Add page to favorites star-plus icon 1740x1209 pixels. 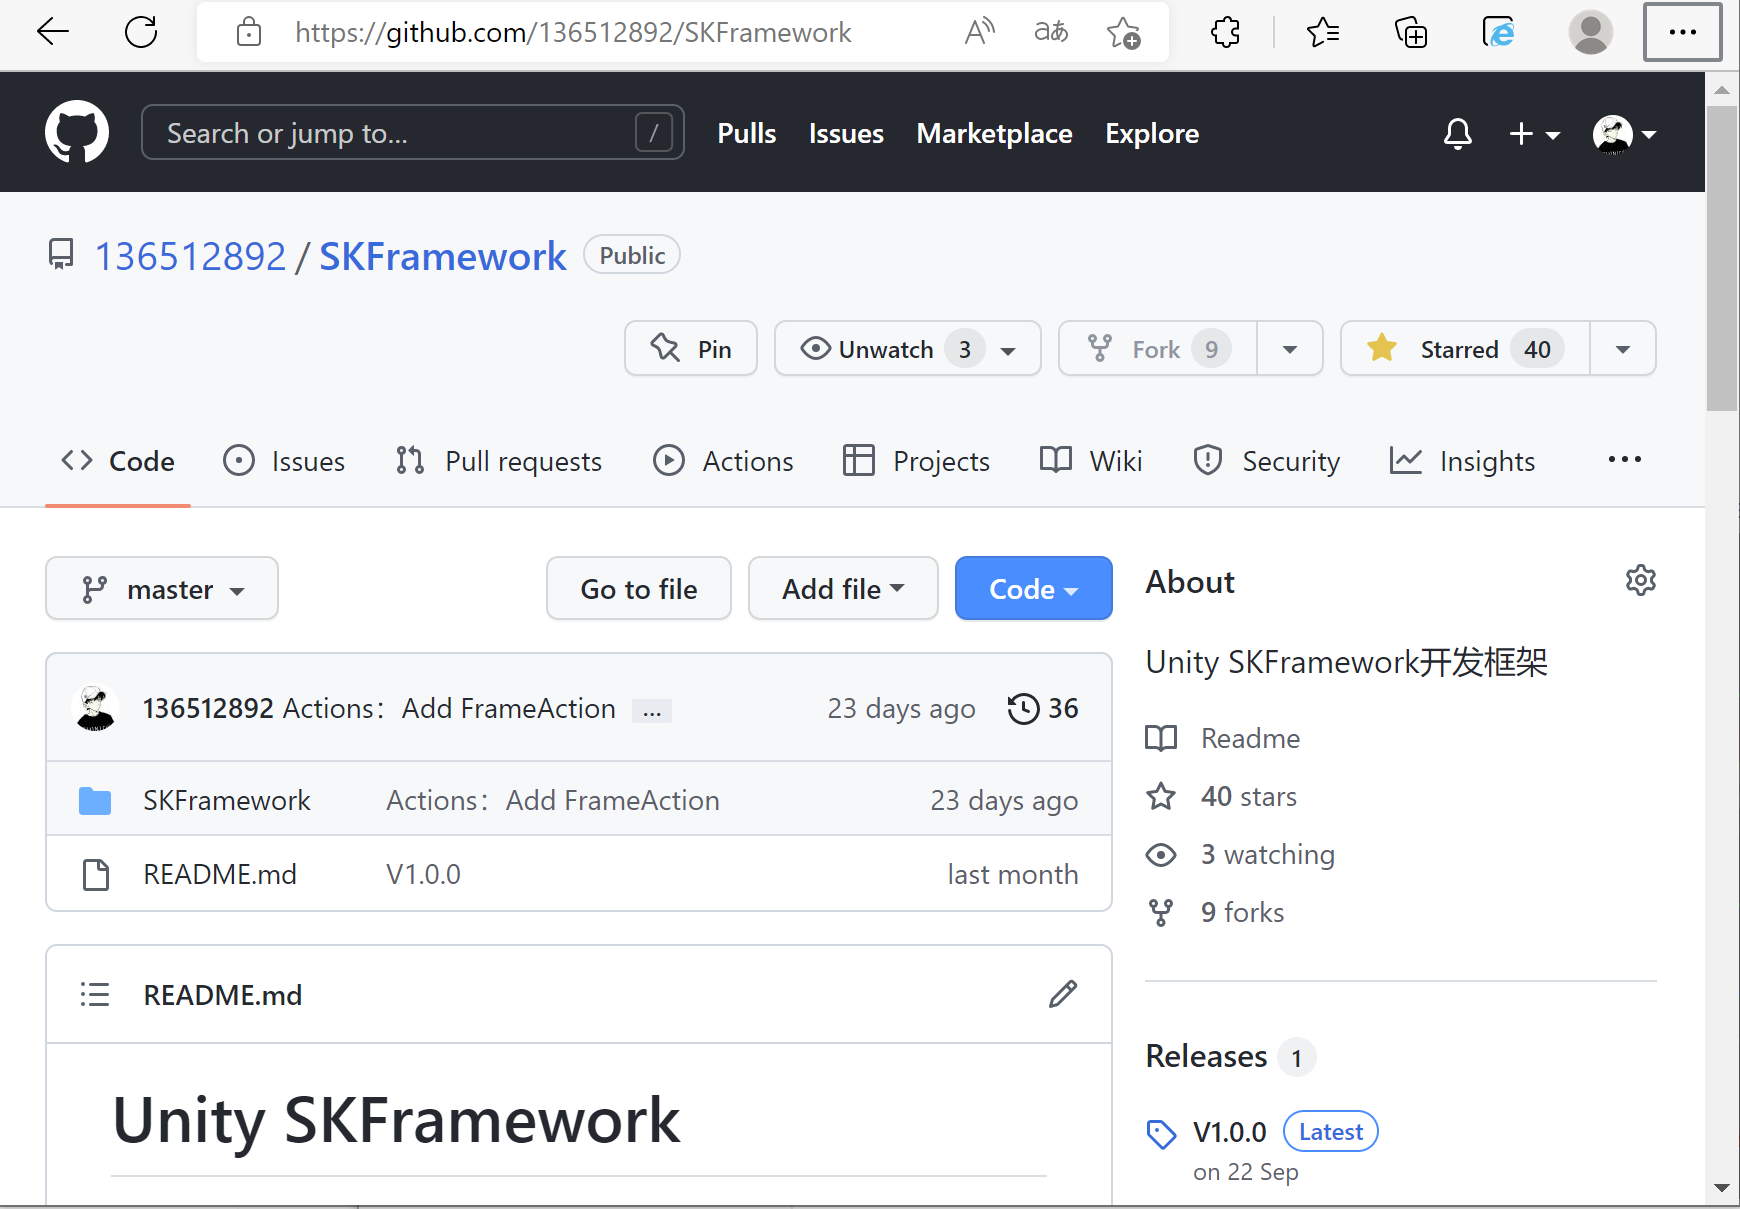[x=1124, y=33]
